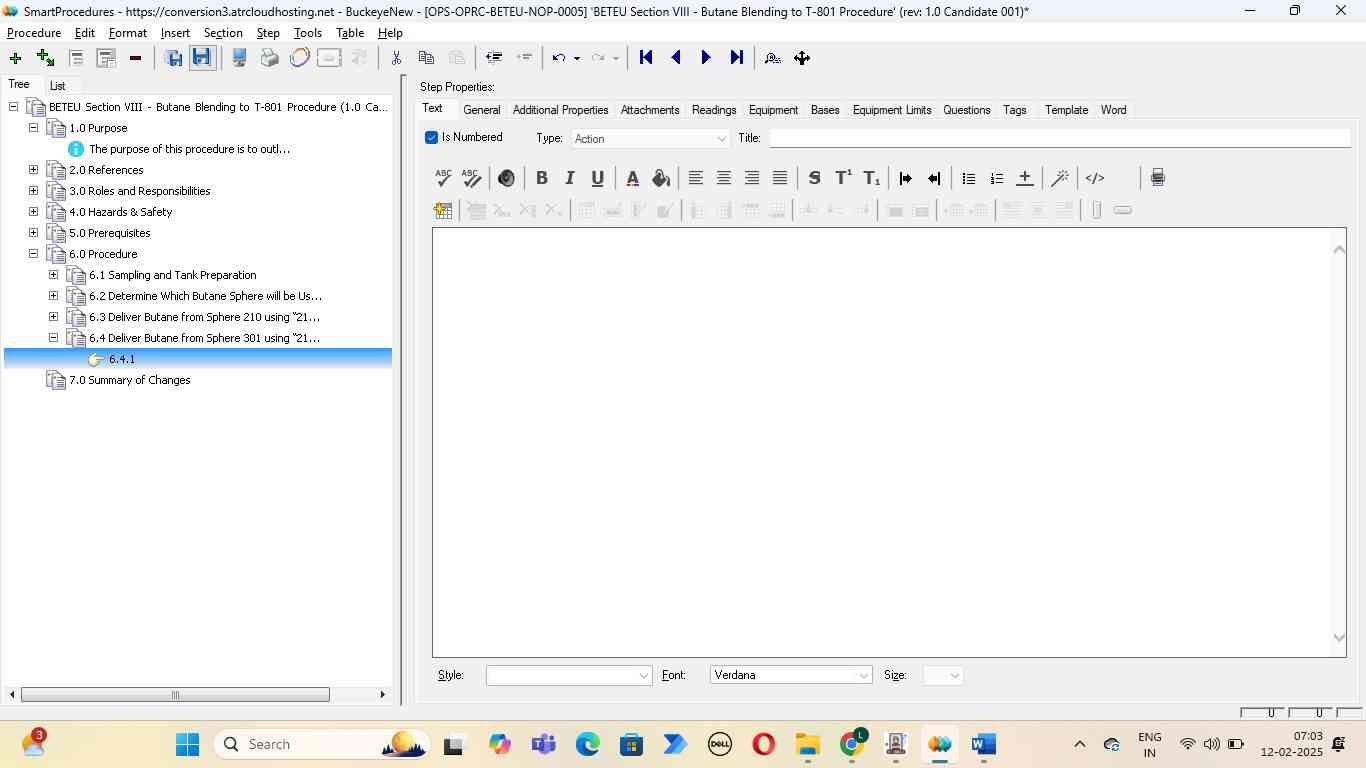
Task: Open the Insert menu
Action: coord(175,33)
